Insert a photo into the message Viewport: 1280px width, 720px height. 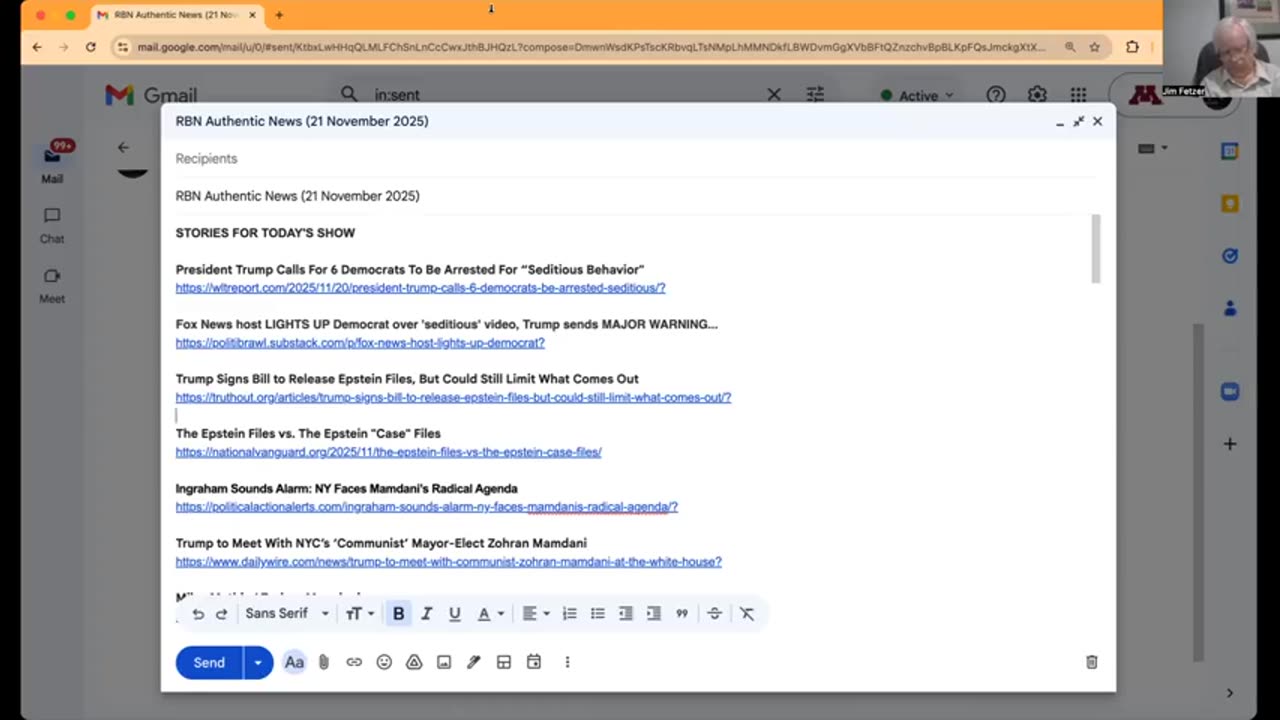(x=444, y=662)
